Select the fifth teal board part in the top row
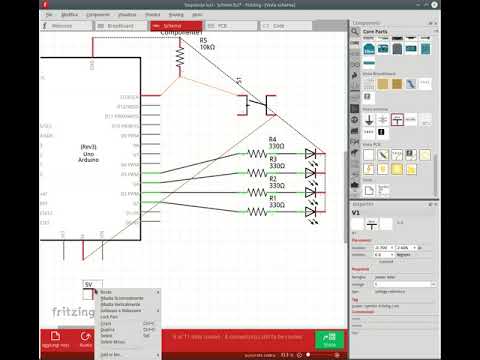Image resolution: width=480 pixels, height=360 pixels. coord(425,49)
